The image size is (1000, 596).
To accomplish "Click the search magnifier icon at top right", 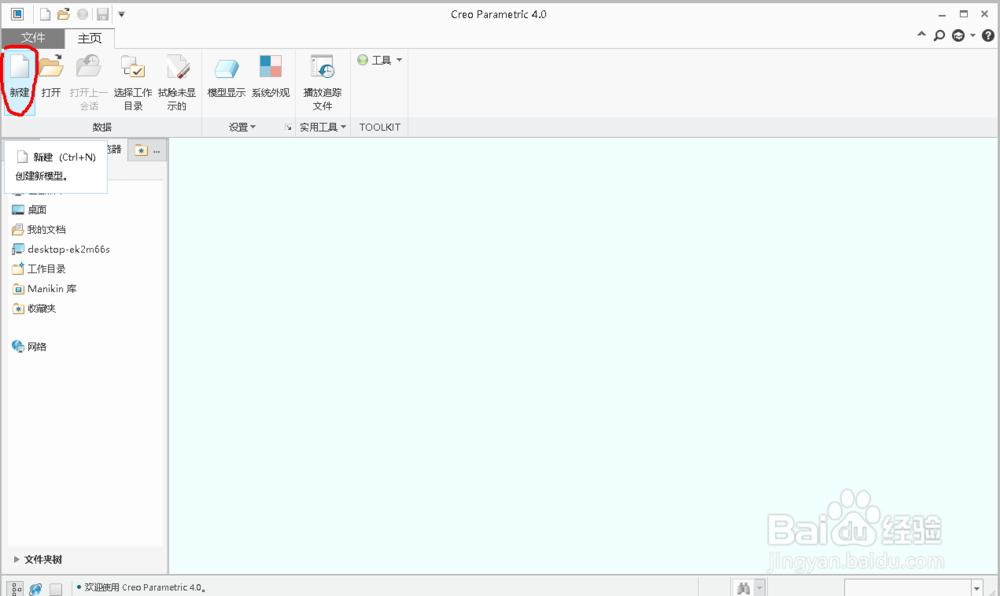I will (x=939, y=36).
